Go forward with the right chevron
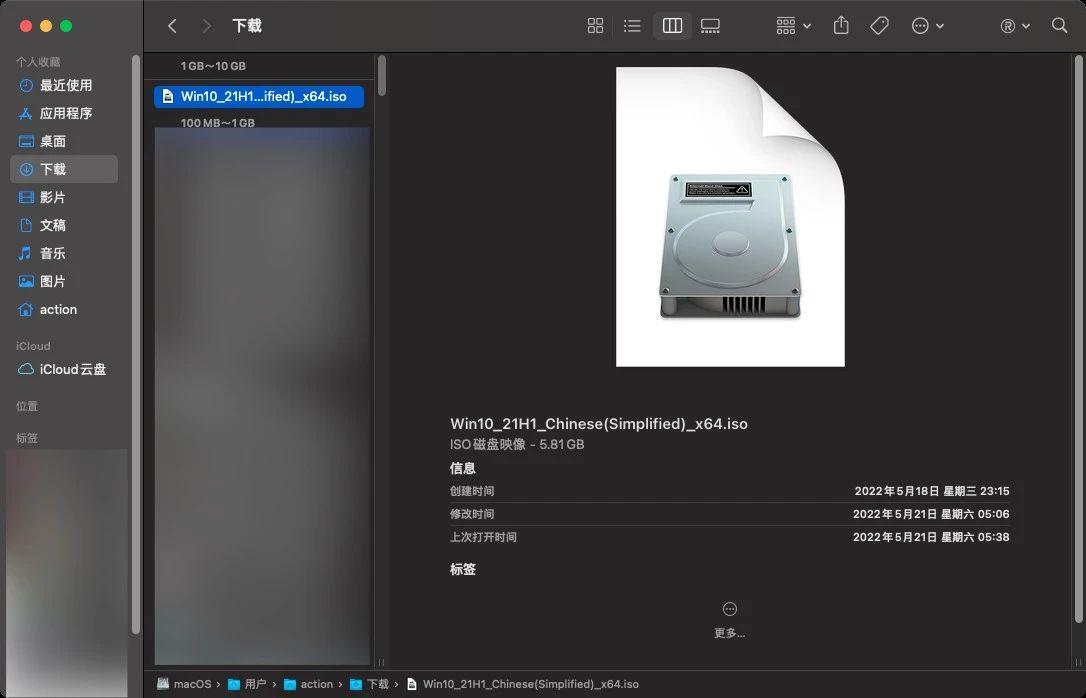 pyautogui.click(x=206, y=26)
